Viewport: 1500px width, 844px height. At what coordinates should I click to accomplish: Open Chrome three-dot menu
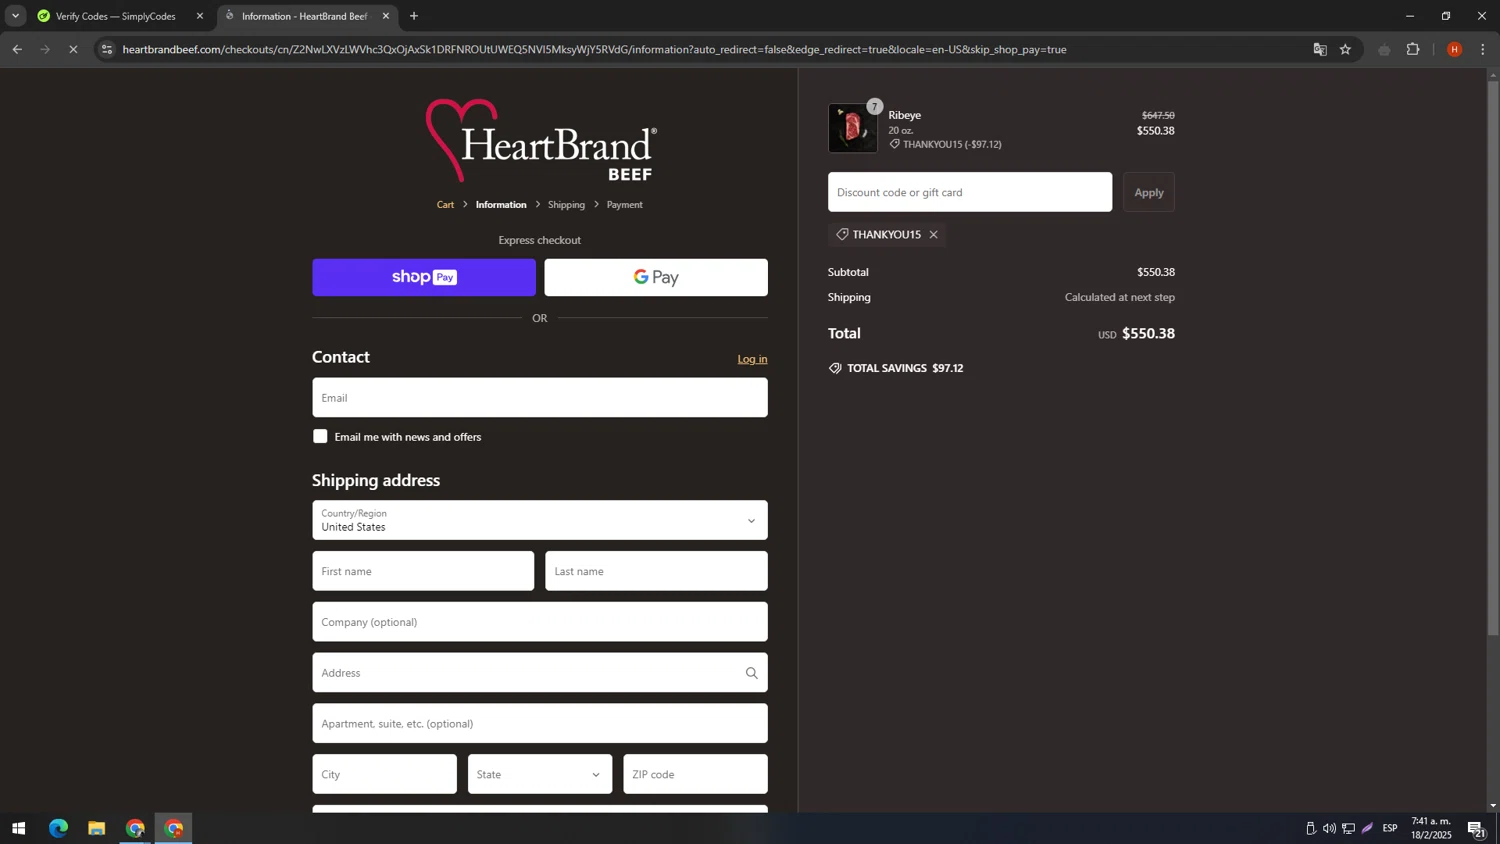tap(1483, 49)
